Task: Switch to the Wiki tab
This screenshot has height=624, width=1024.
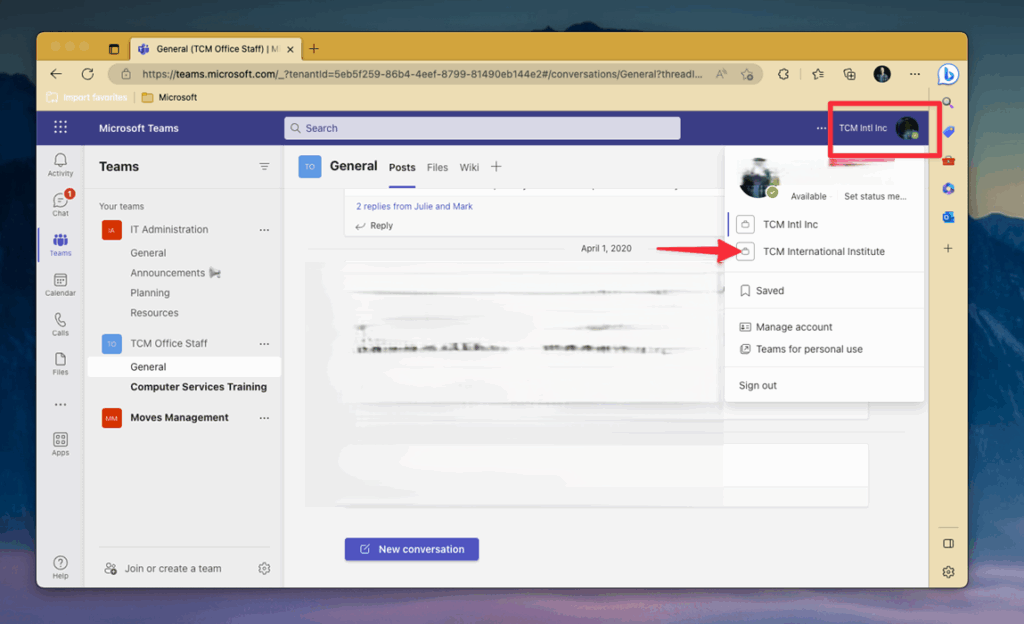Action: tap(469, 167)
